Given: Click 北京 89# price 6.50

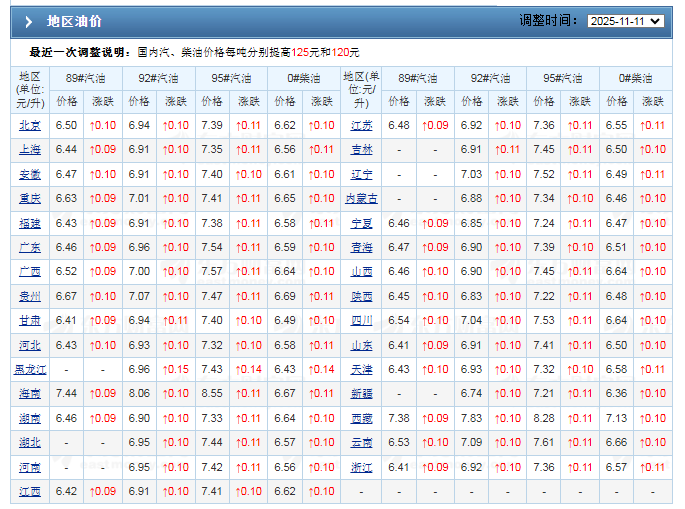Looking at the screenshot, I should coord(66,125).
